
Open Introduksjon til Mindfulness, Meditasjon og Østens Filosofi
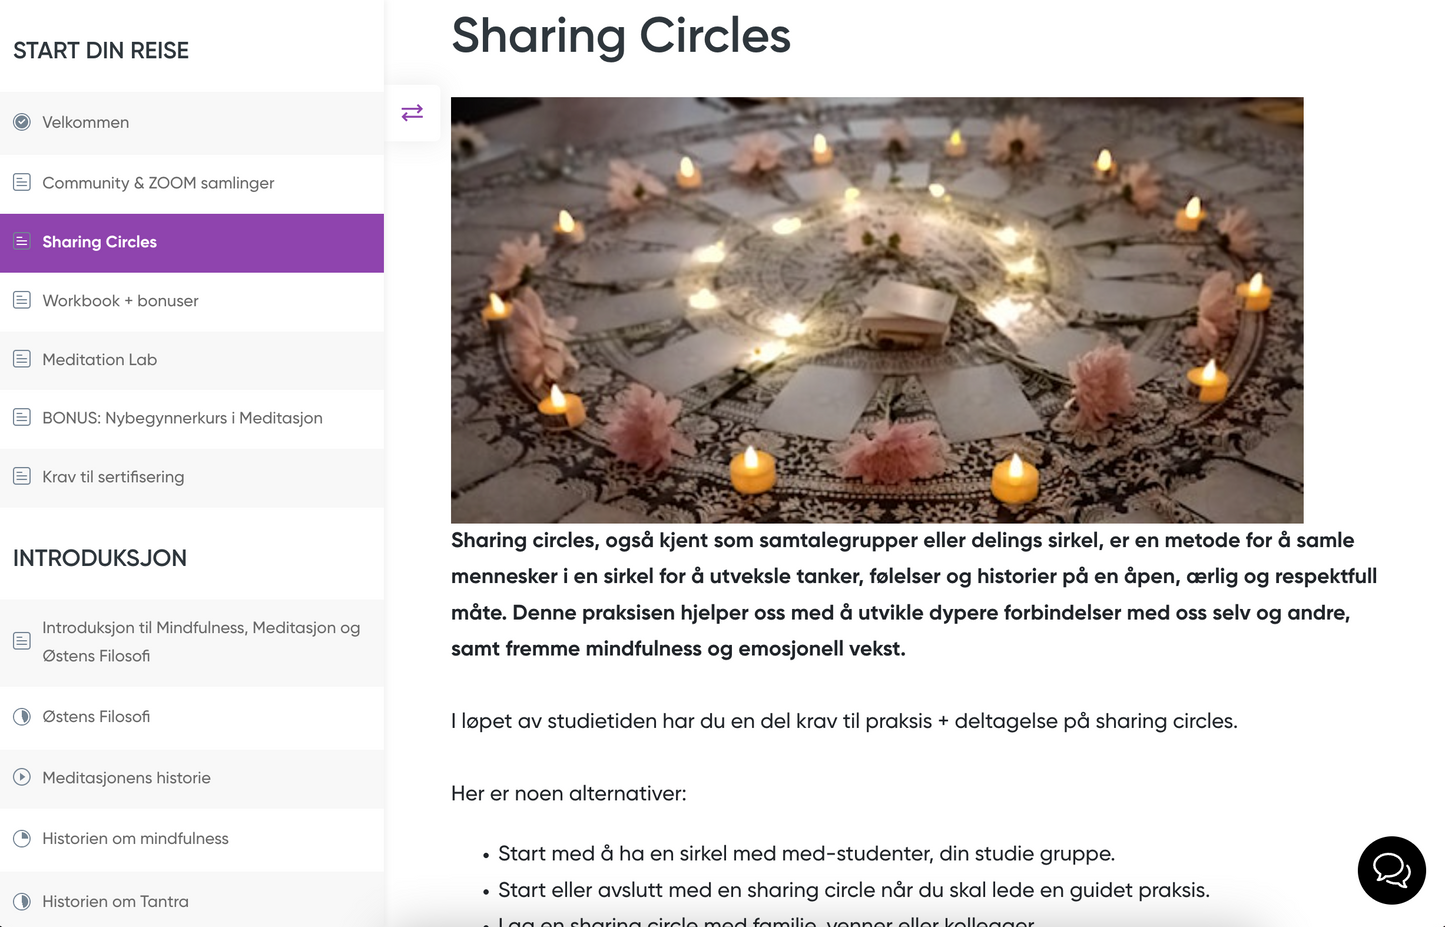coord(200,641)
